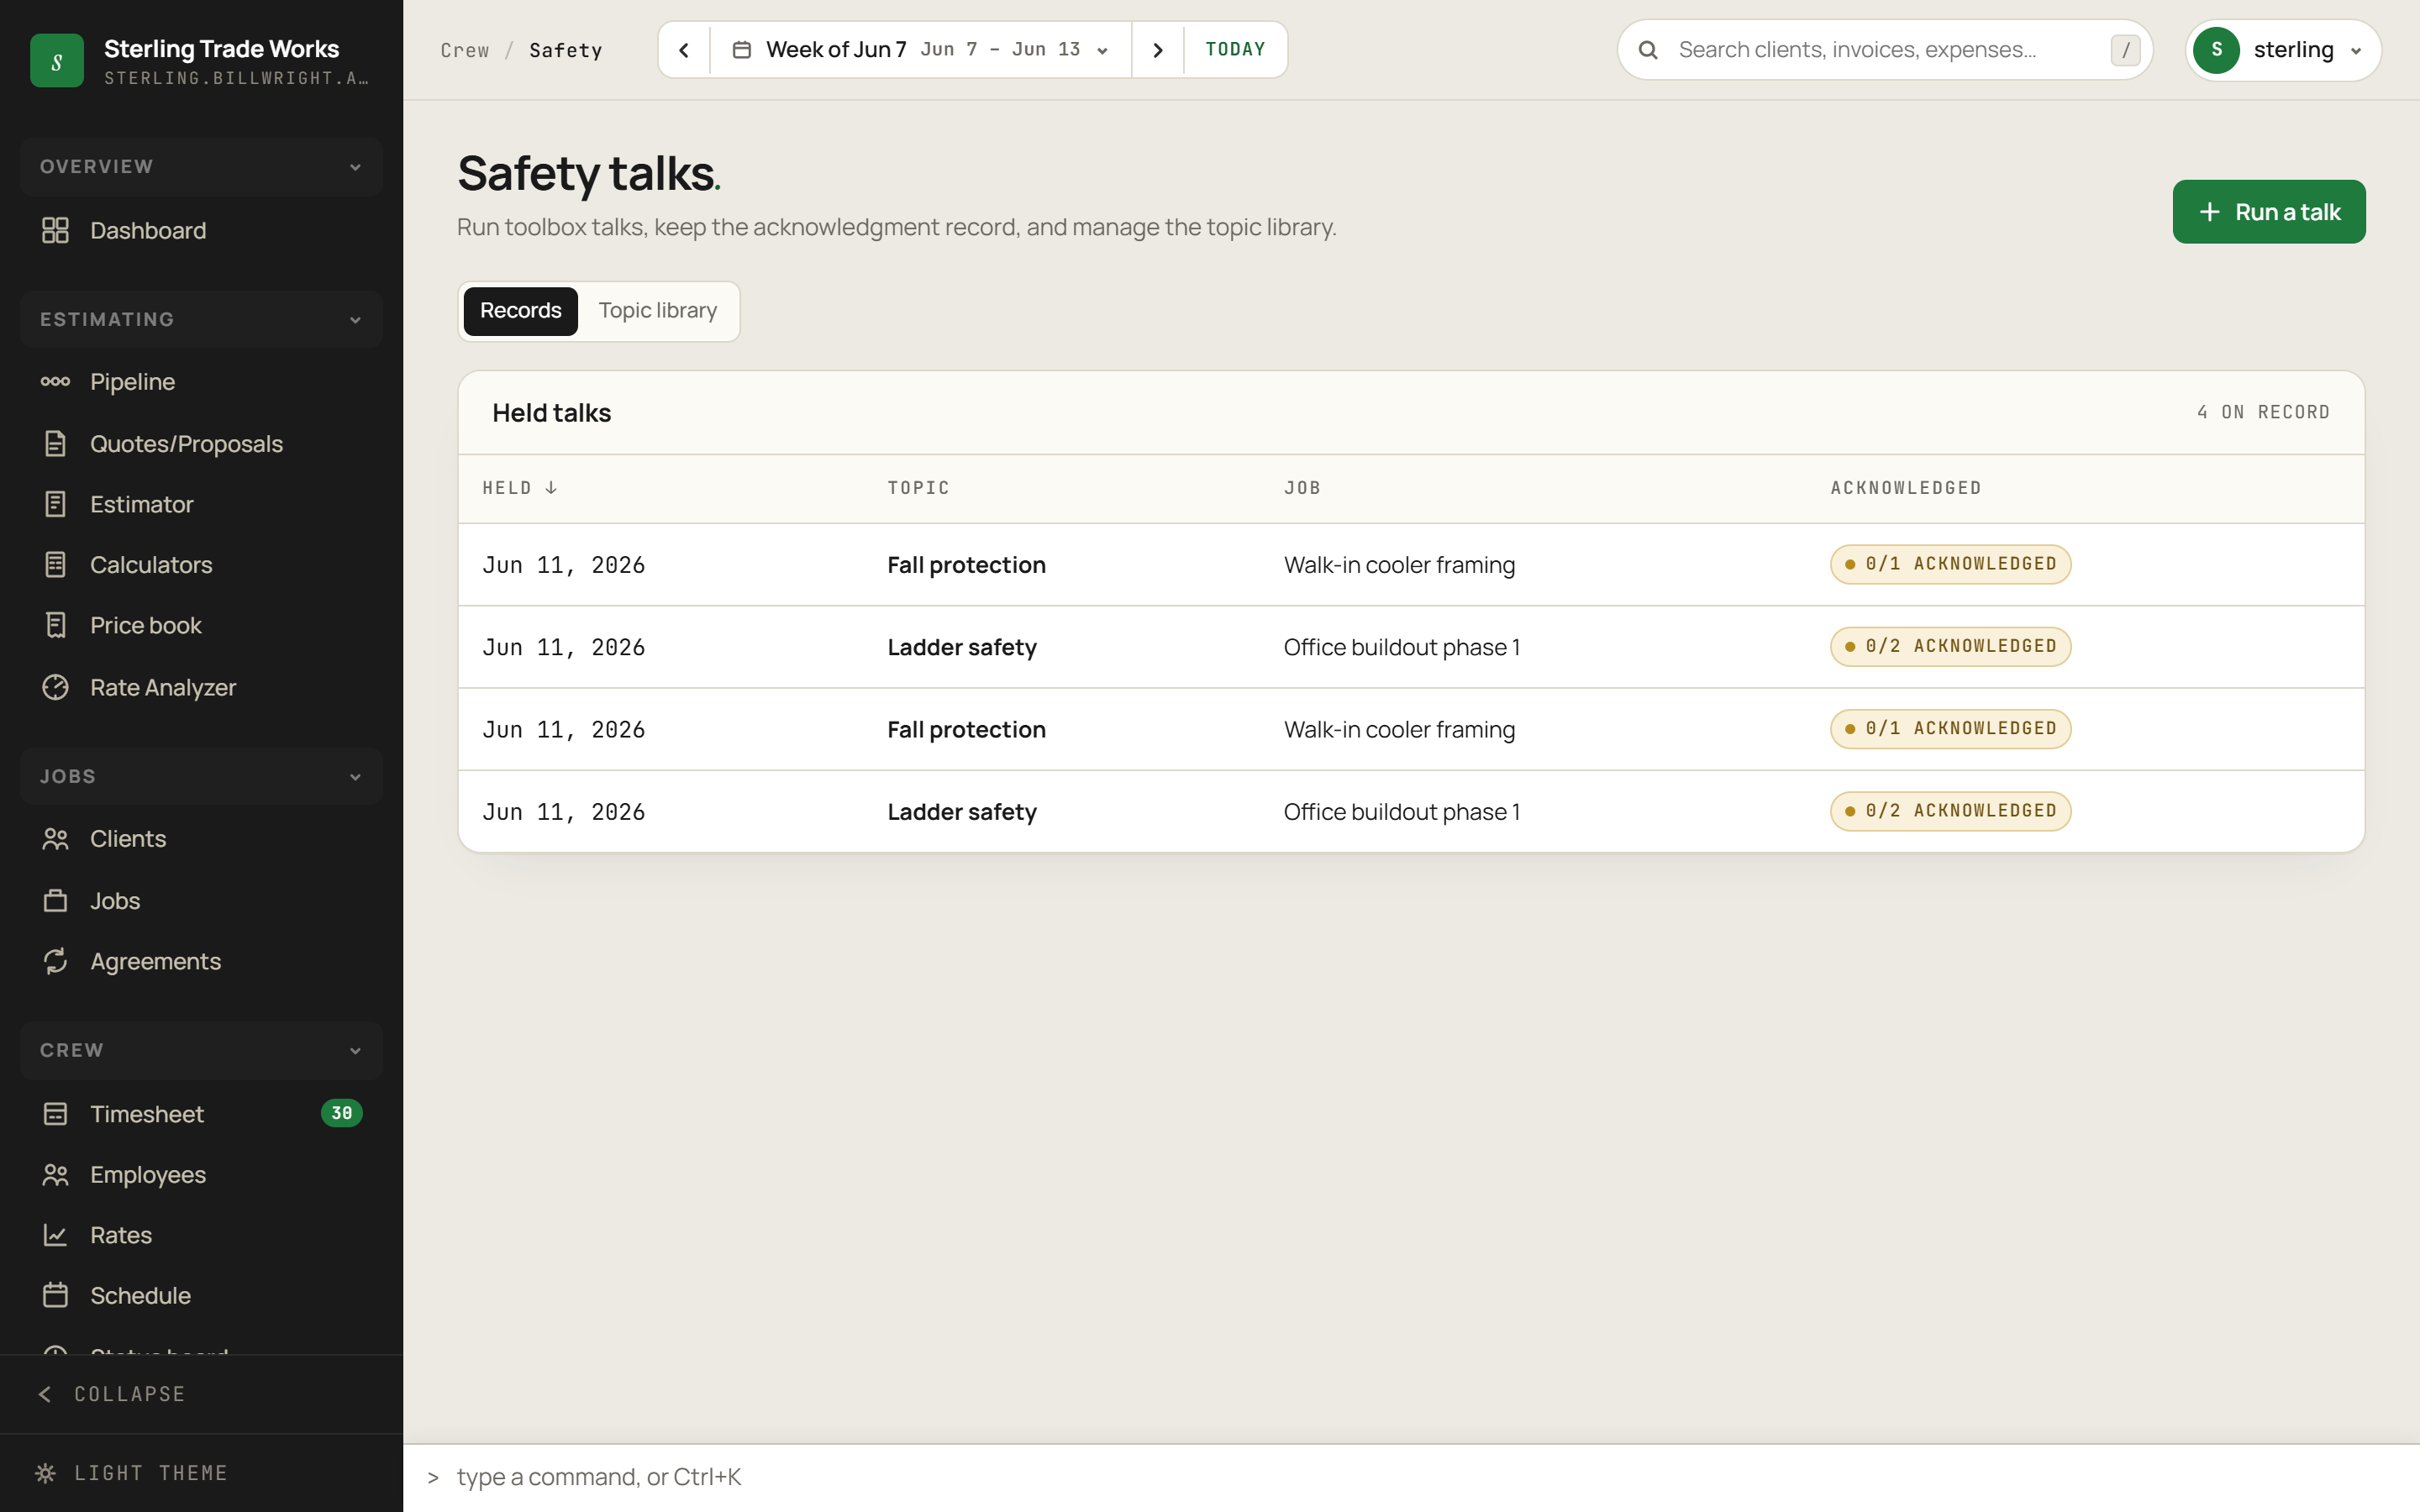Collapse the Overview section
Viewport: 2420px width, 1512px height.
point(201,166)
